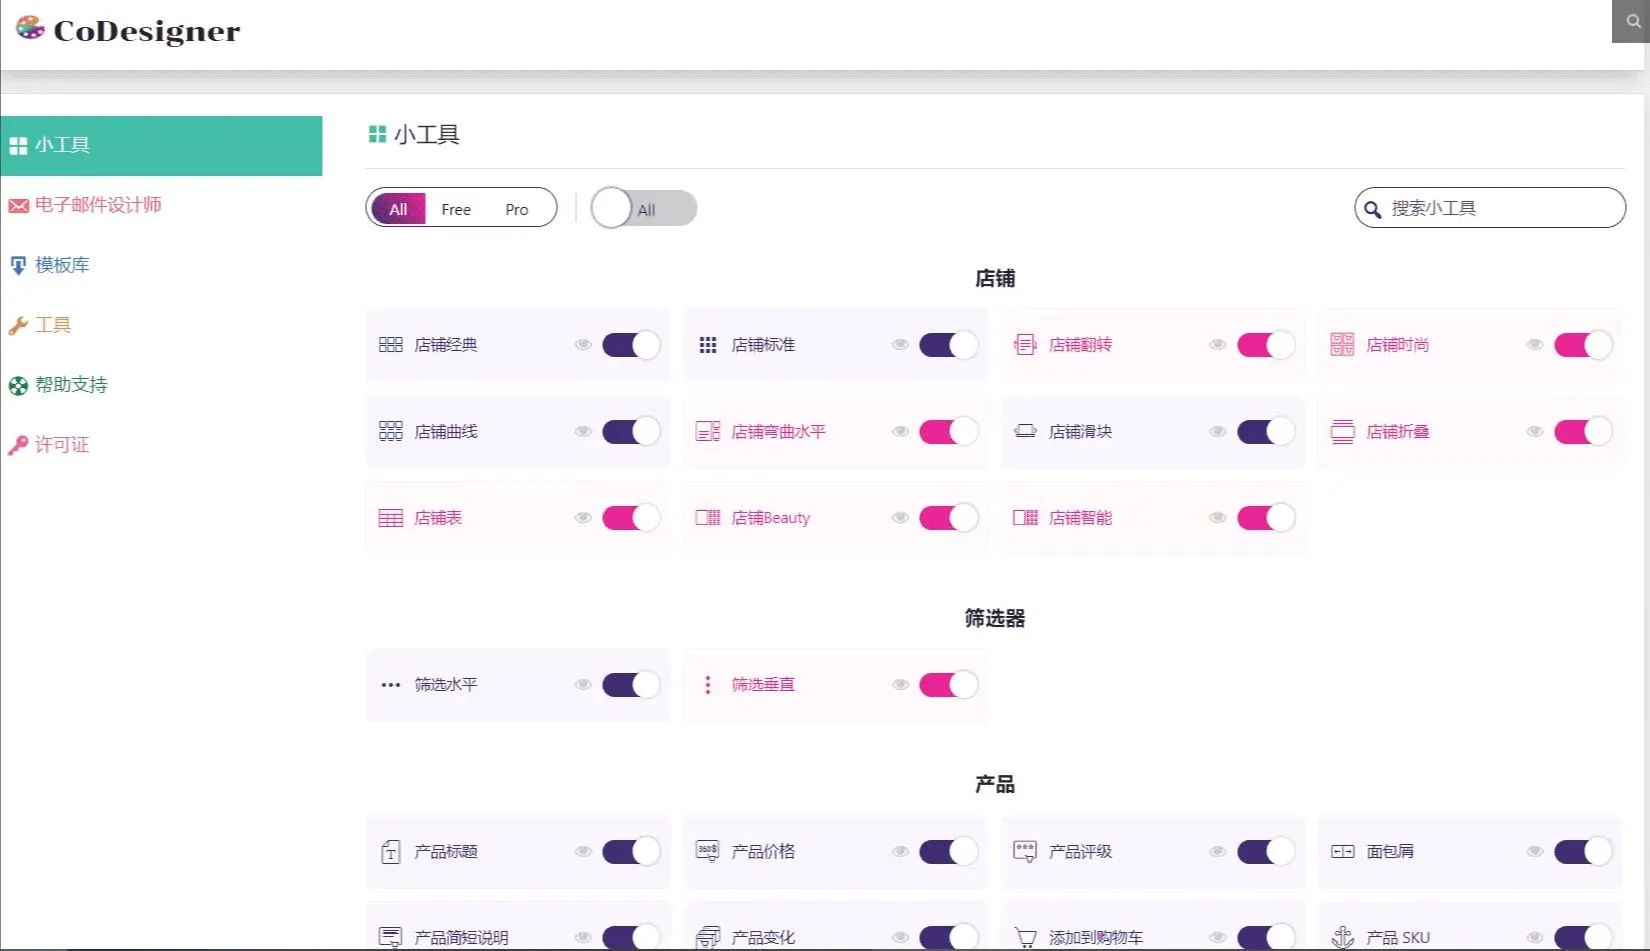Click the 筛选垂直 vertical-dots icon
Viewport: 1650px width, 951px height.
[708, 685]
